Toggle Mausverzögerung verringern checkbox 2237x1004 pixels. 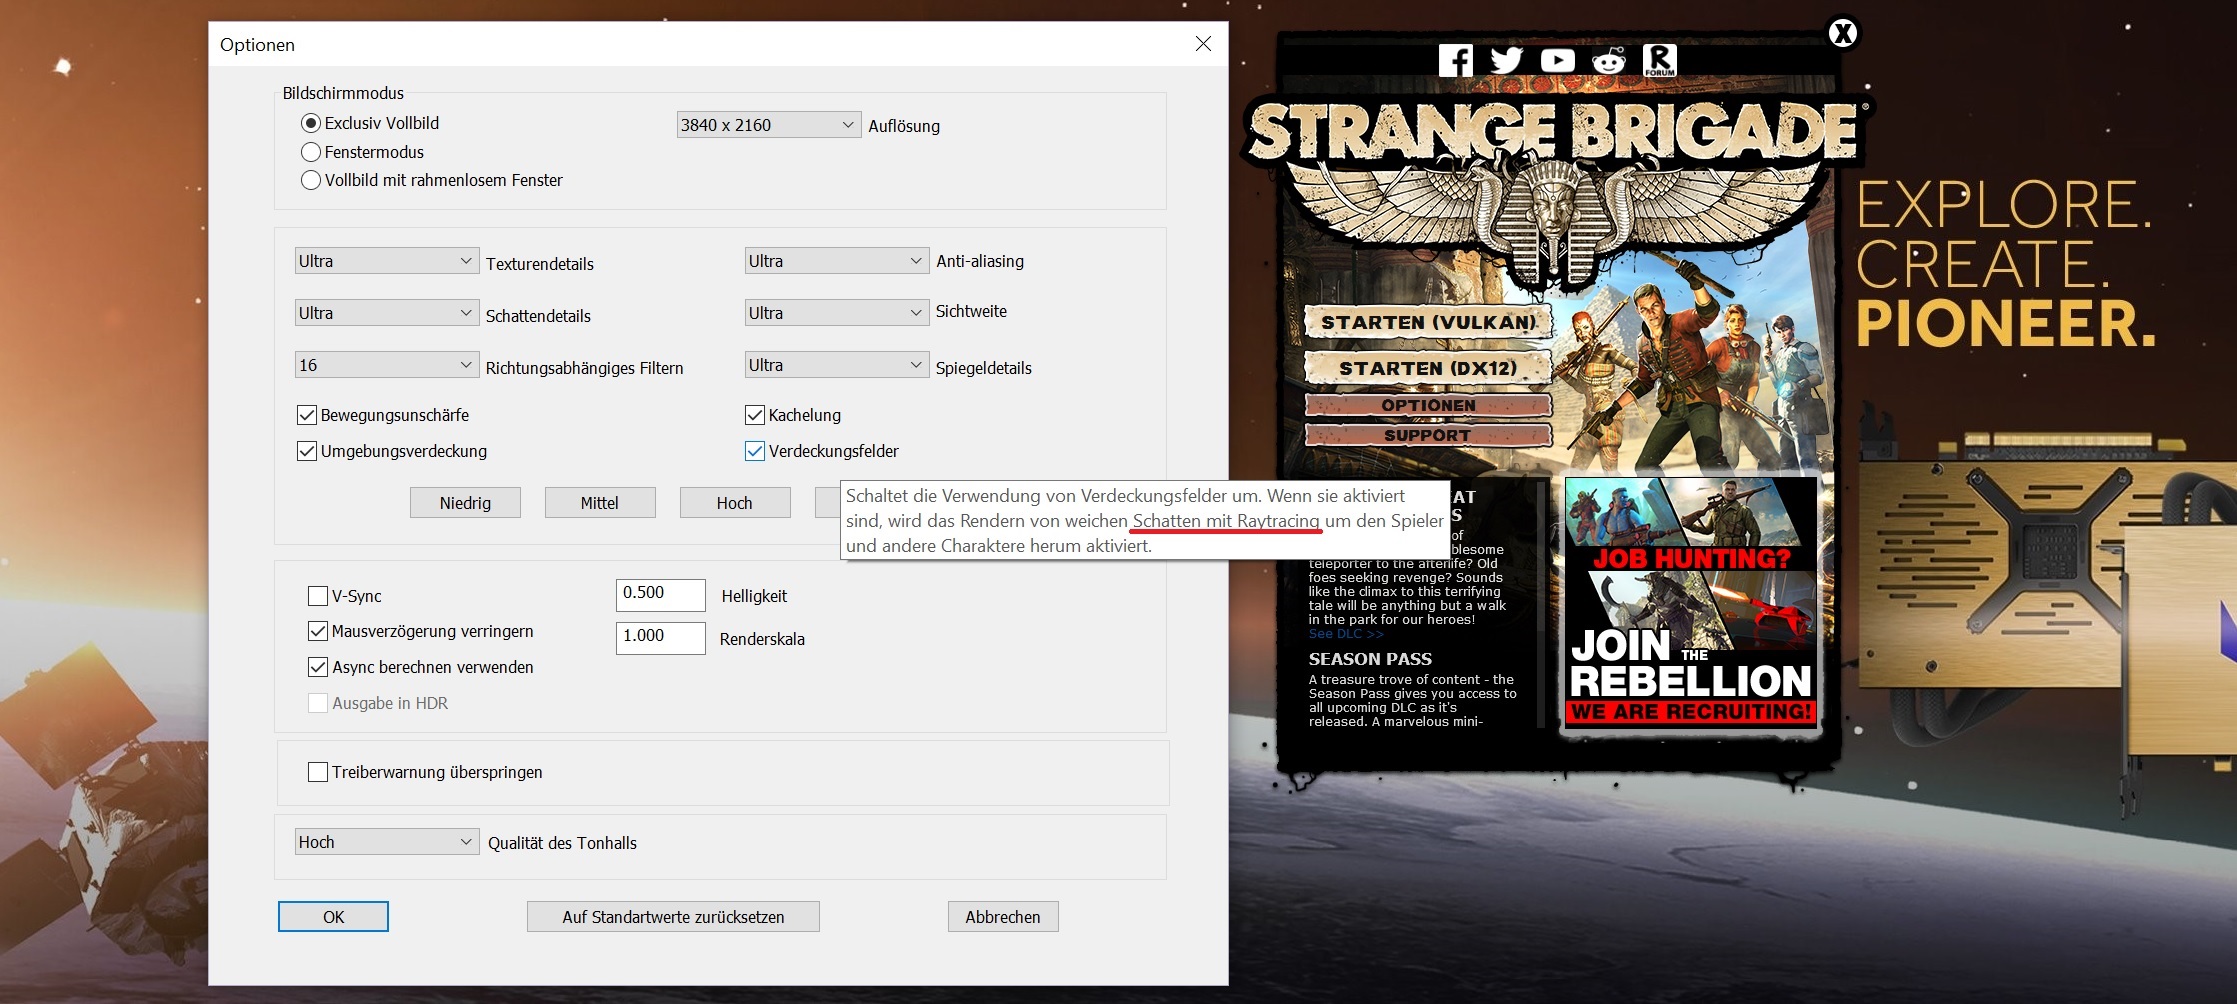point(318,631)
